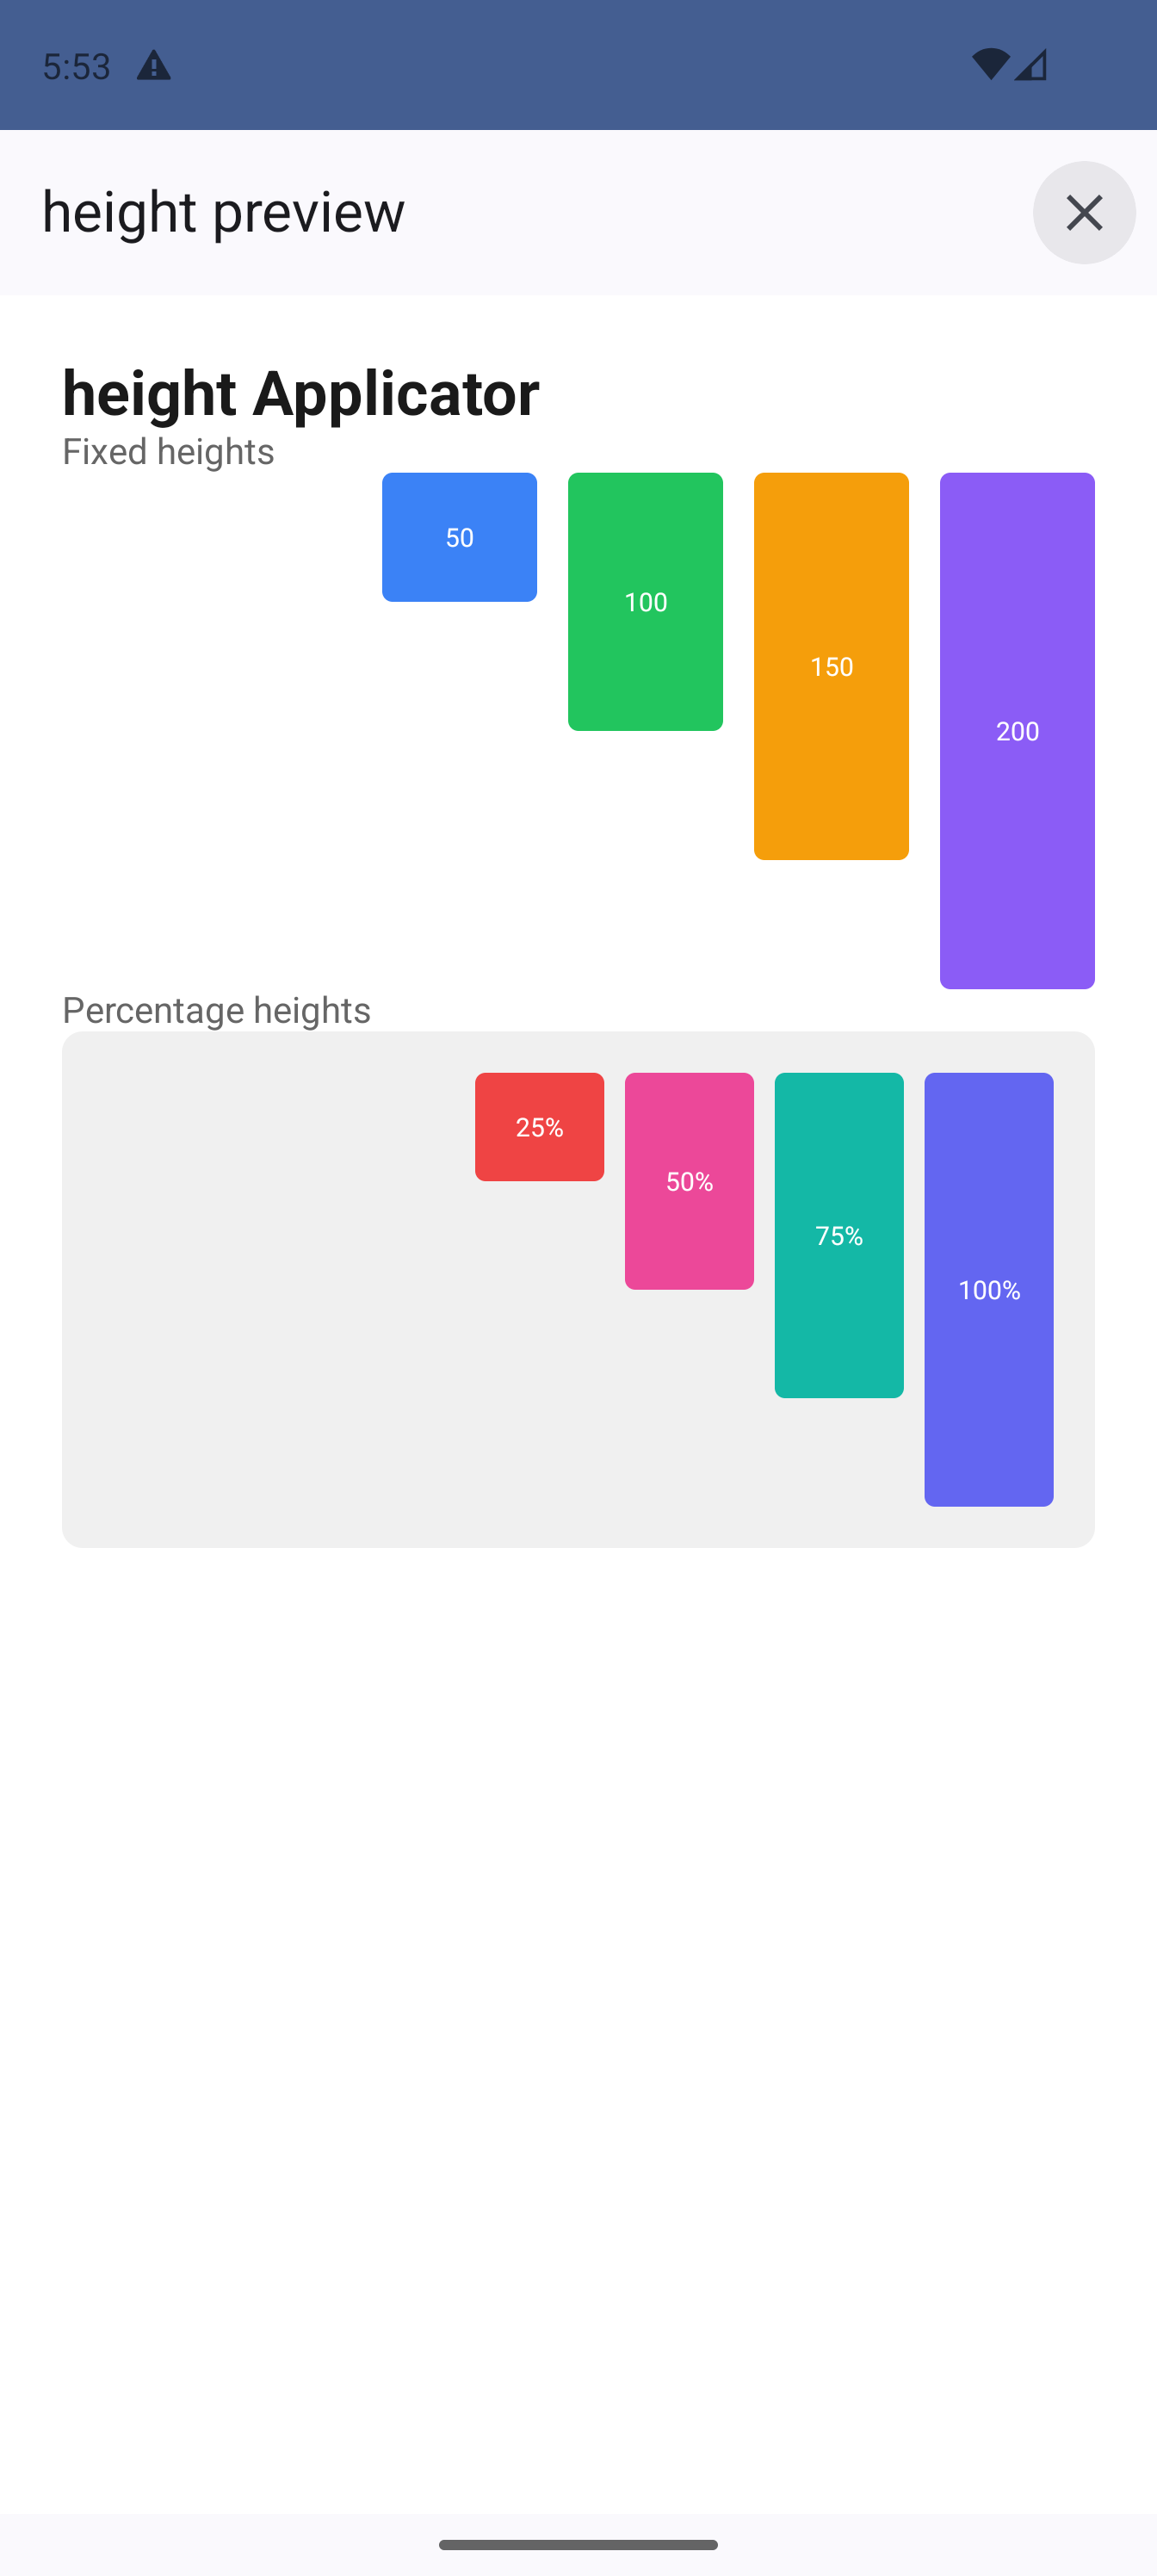This screenshot has width=1157, height=2576.
Task: Tap the Percentage heights label
Action: (x=216, y=1010)
